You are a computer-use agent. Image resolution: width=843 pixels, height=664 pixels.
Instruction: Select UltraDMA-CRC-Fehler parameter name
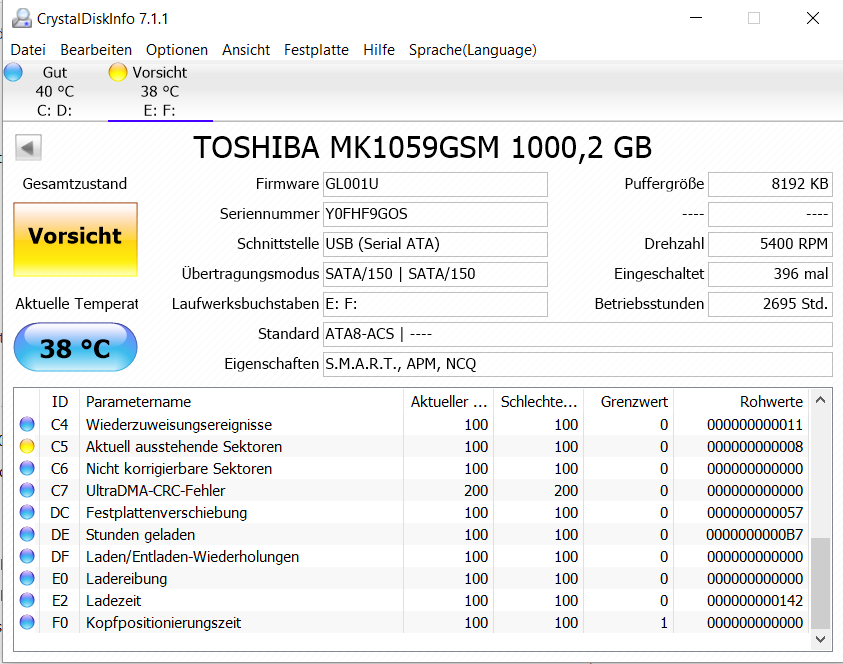click(x=155, y=491)
